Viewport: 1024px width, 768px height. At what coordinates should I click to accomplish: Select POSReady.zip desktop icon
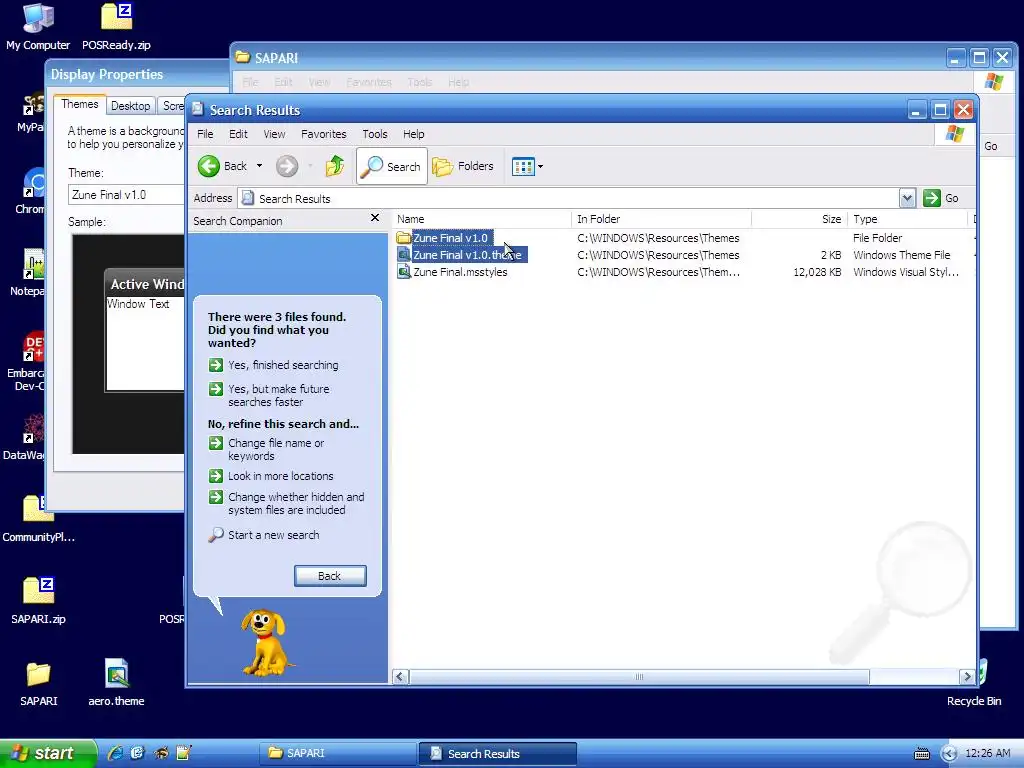[x=116, y=26]
